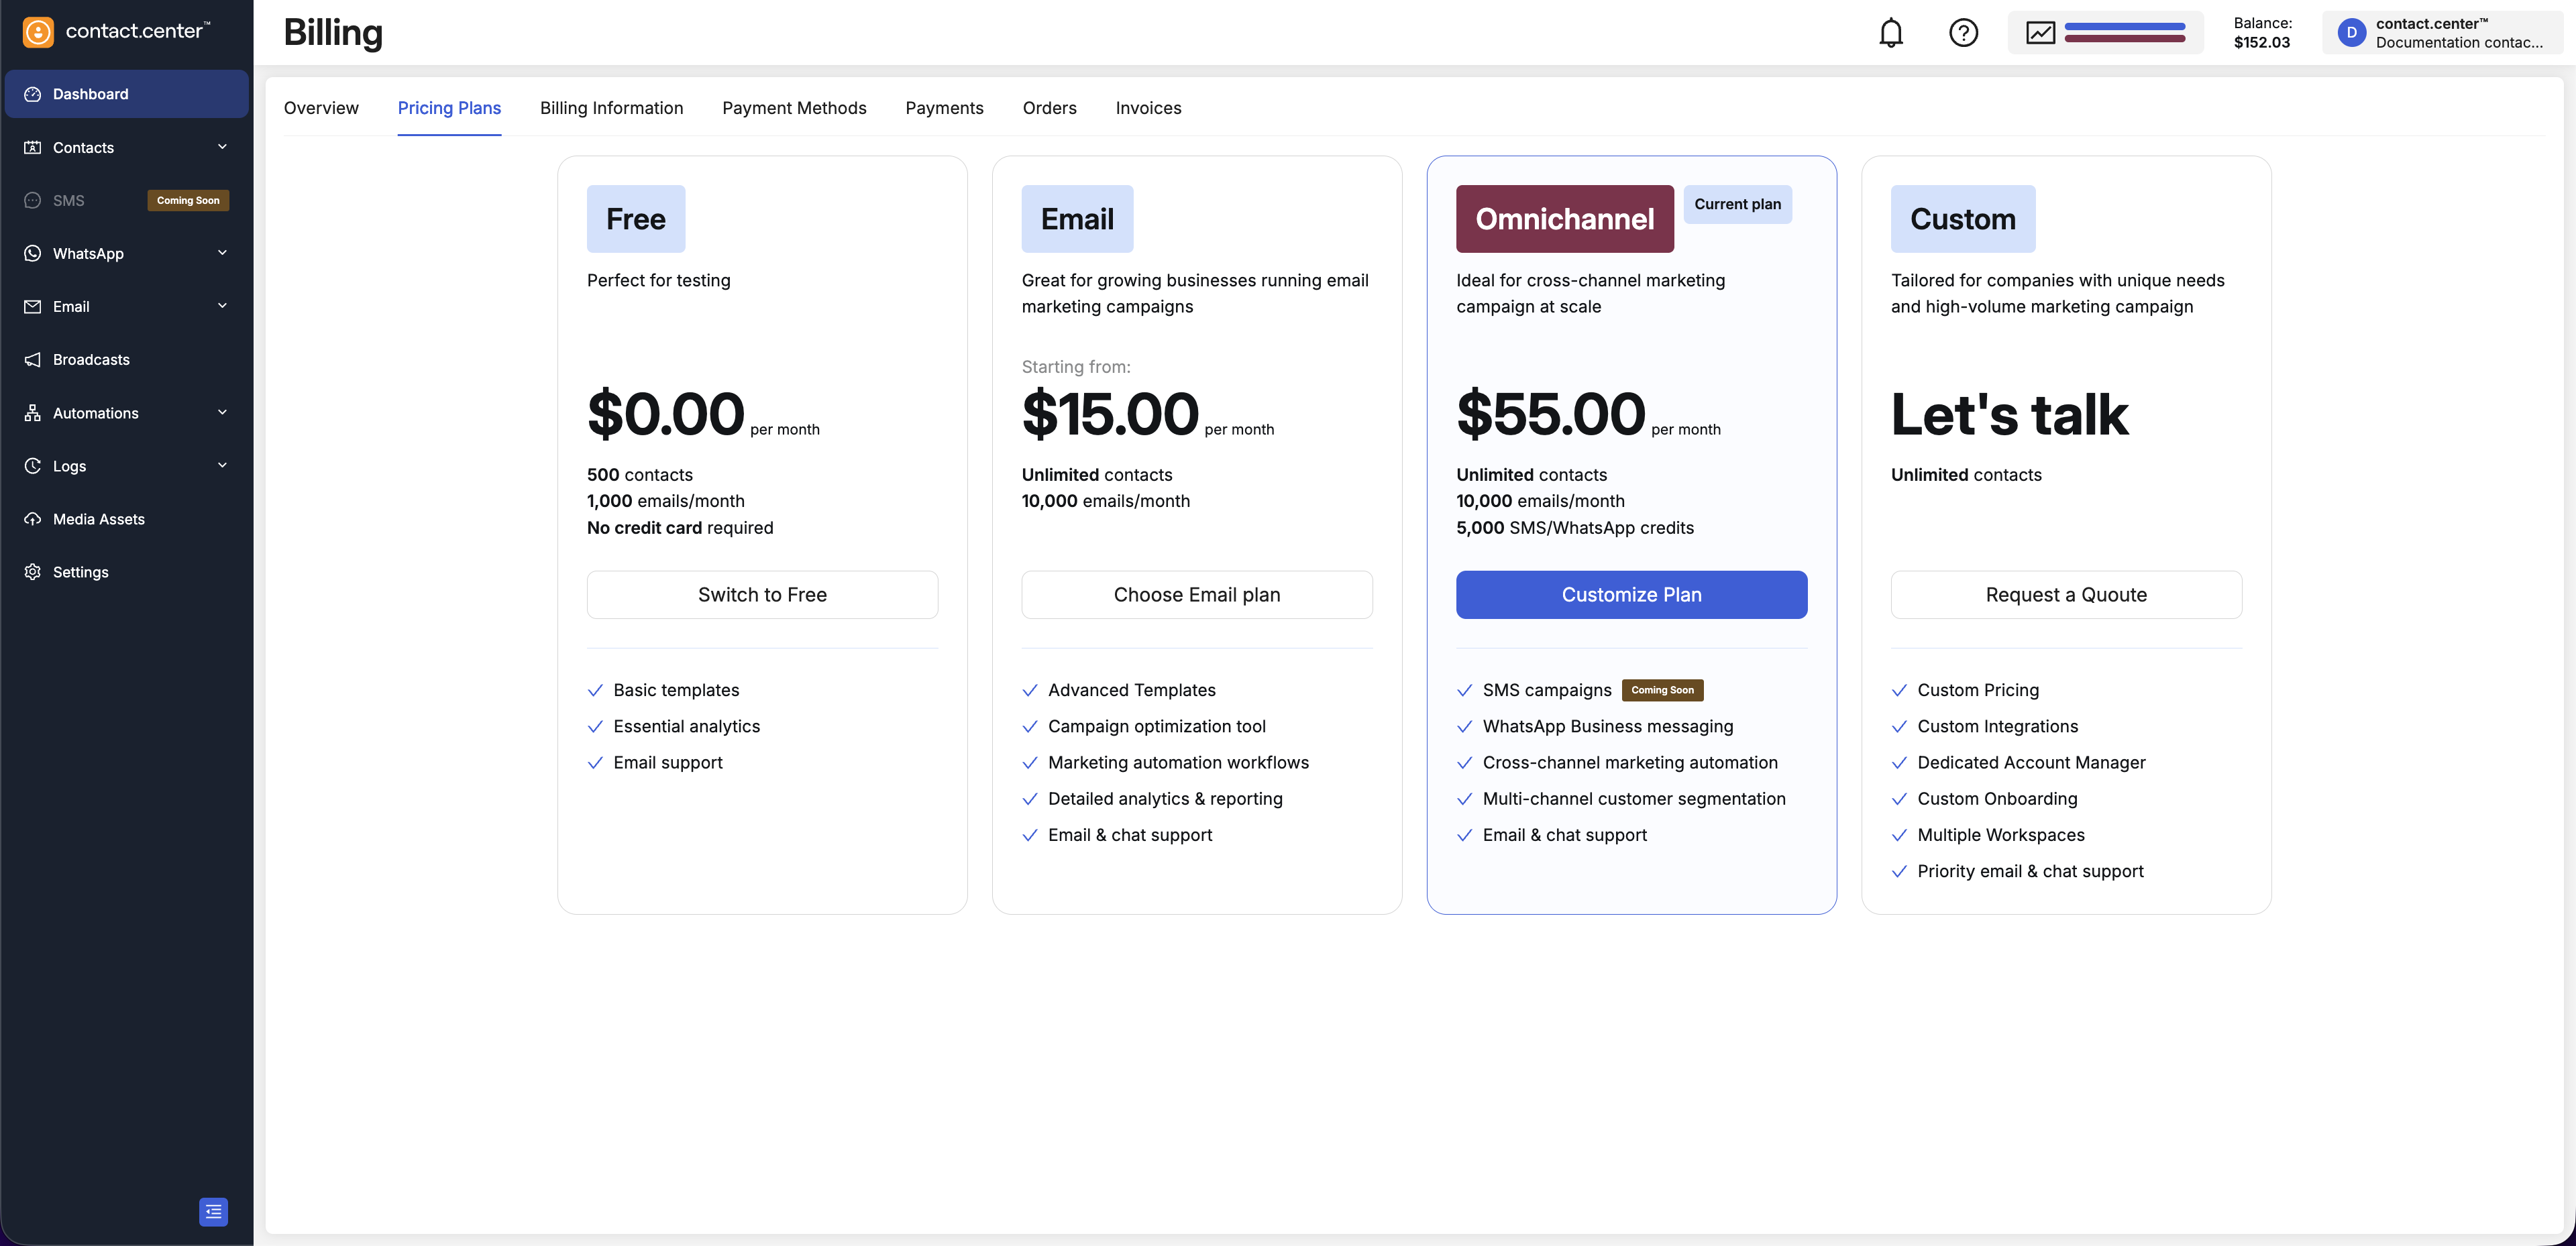
Task: Click the help question mark icon
Action: (x=1963, y=33)
